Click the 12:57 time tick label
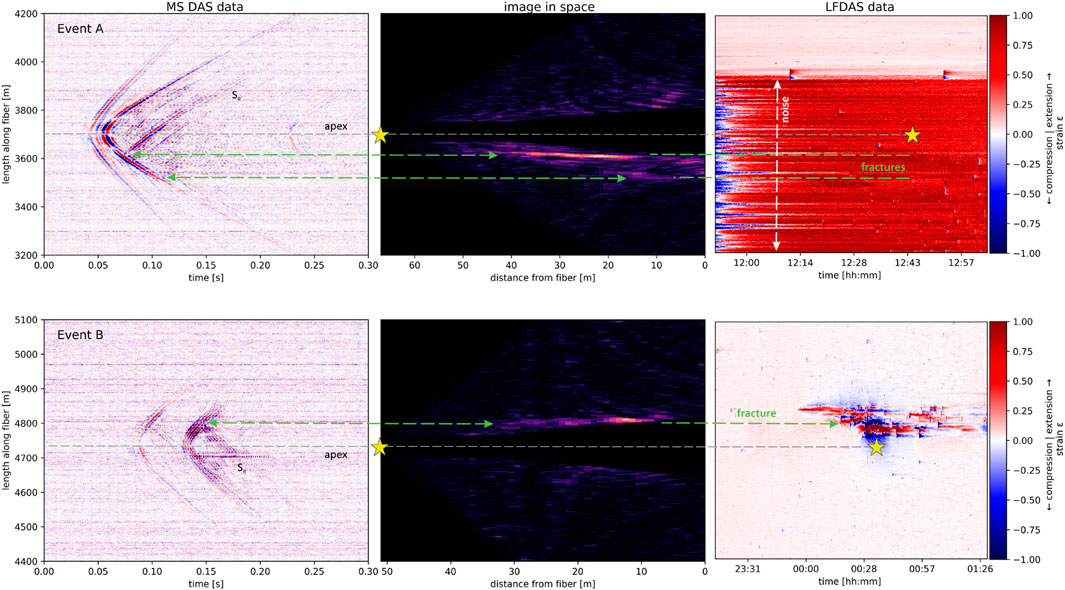 tap(961, 263)
